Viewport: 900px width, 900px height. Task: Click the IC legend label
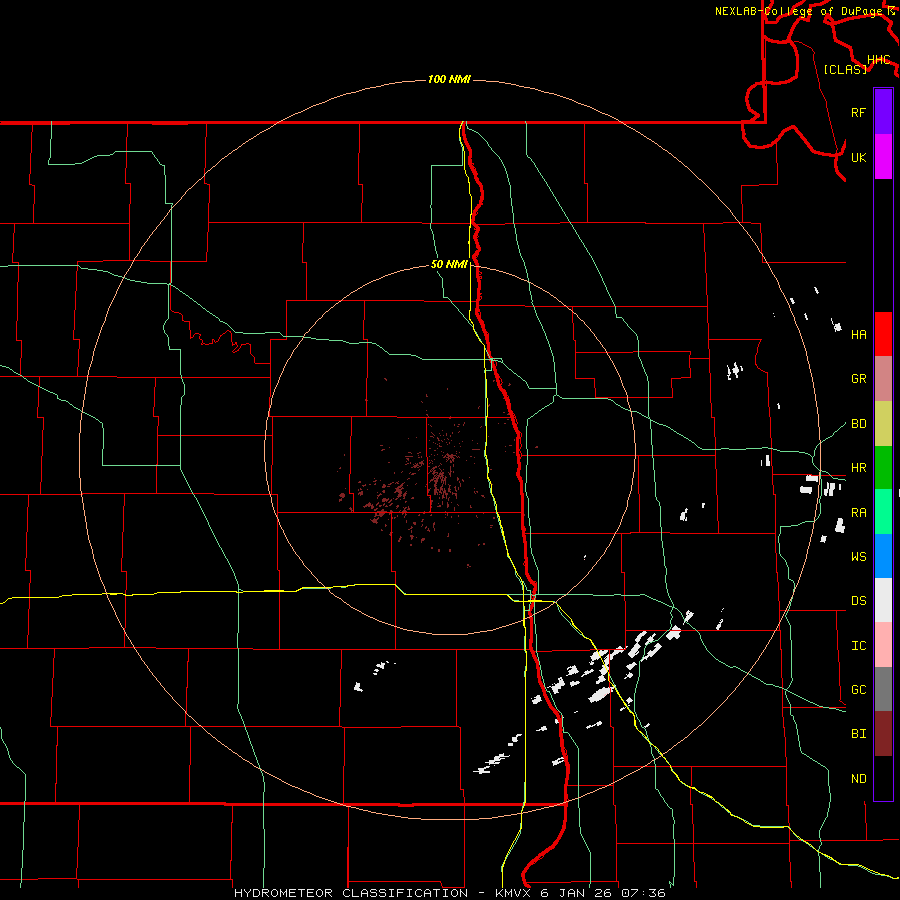click(858, 646)
